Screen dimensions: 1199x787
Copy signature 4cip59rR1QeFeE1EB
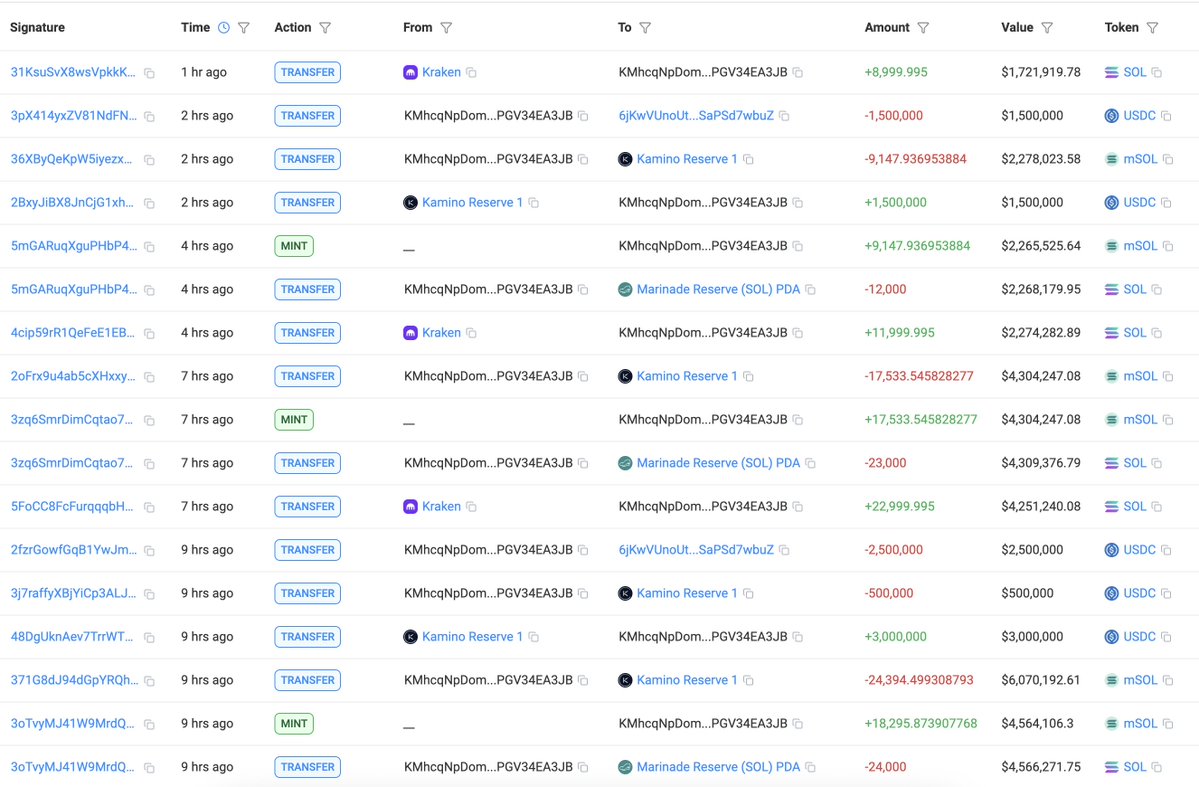pyautogui.click(x=149, y=334)
